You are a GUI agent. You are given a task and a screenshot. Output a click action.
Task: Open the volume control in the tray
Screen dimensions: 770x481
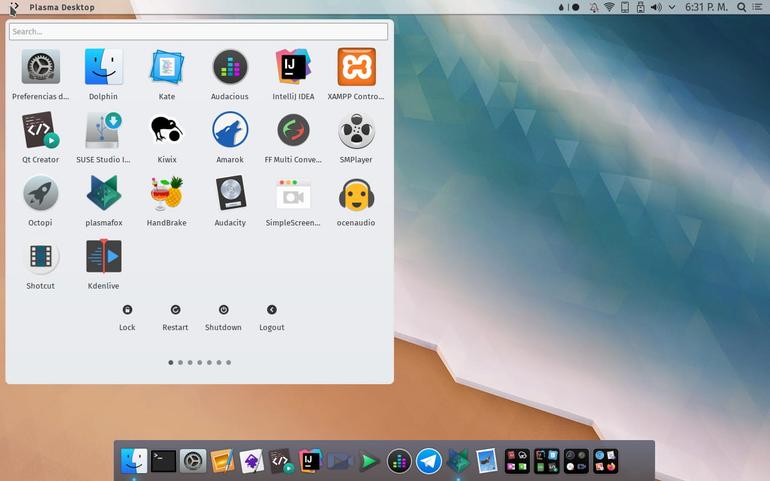tap(656, 7)
